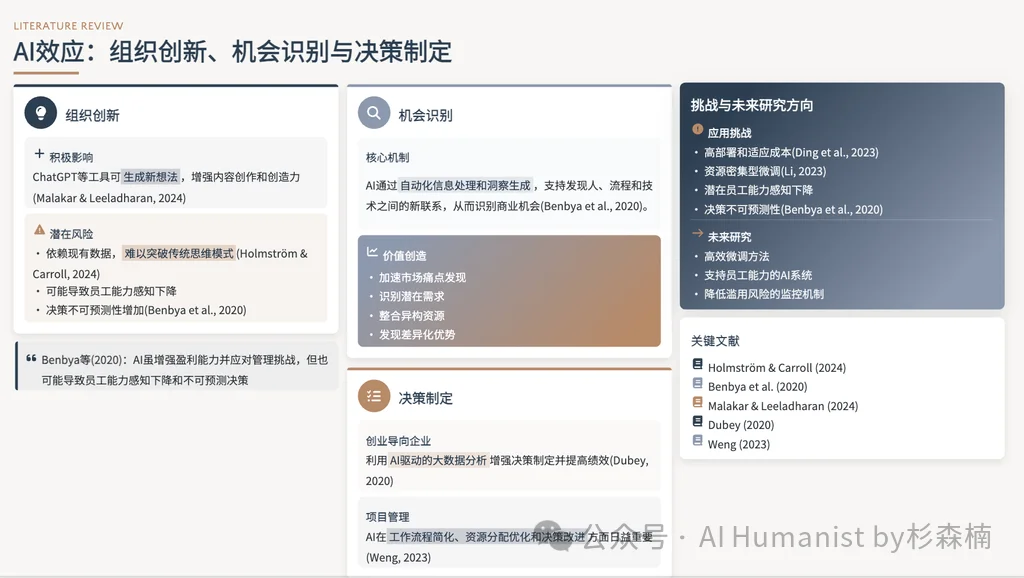1024x578 pixels.
Task: Open the Holmström & Carroll (2024) reference
Action: pos(777,367)
